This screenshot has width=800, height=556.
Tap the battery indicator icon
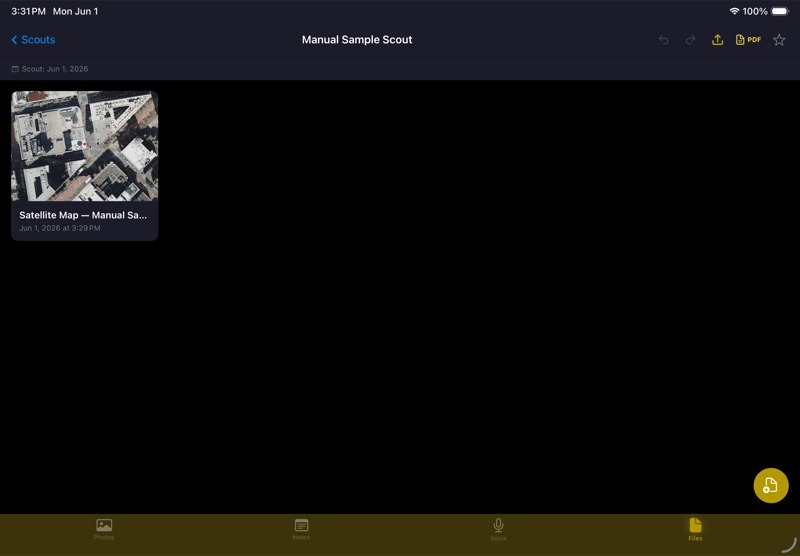(780, 11)
